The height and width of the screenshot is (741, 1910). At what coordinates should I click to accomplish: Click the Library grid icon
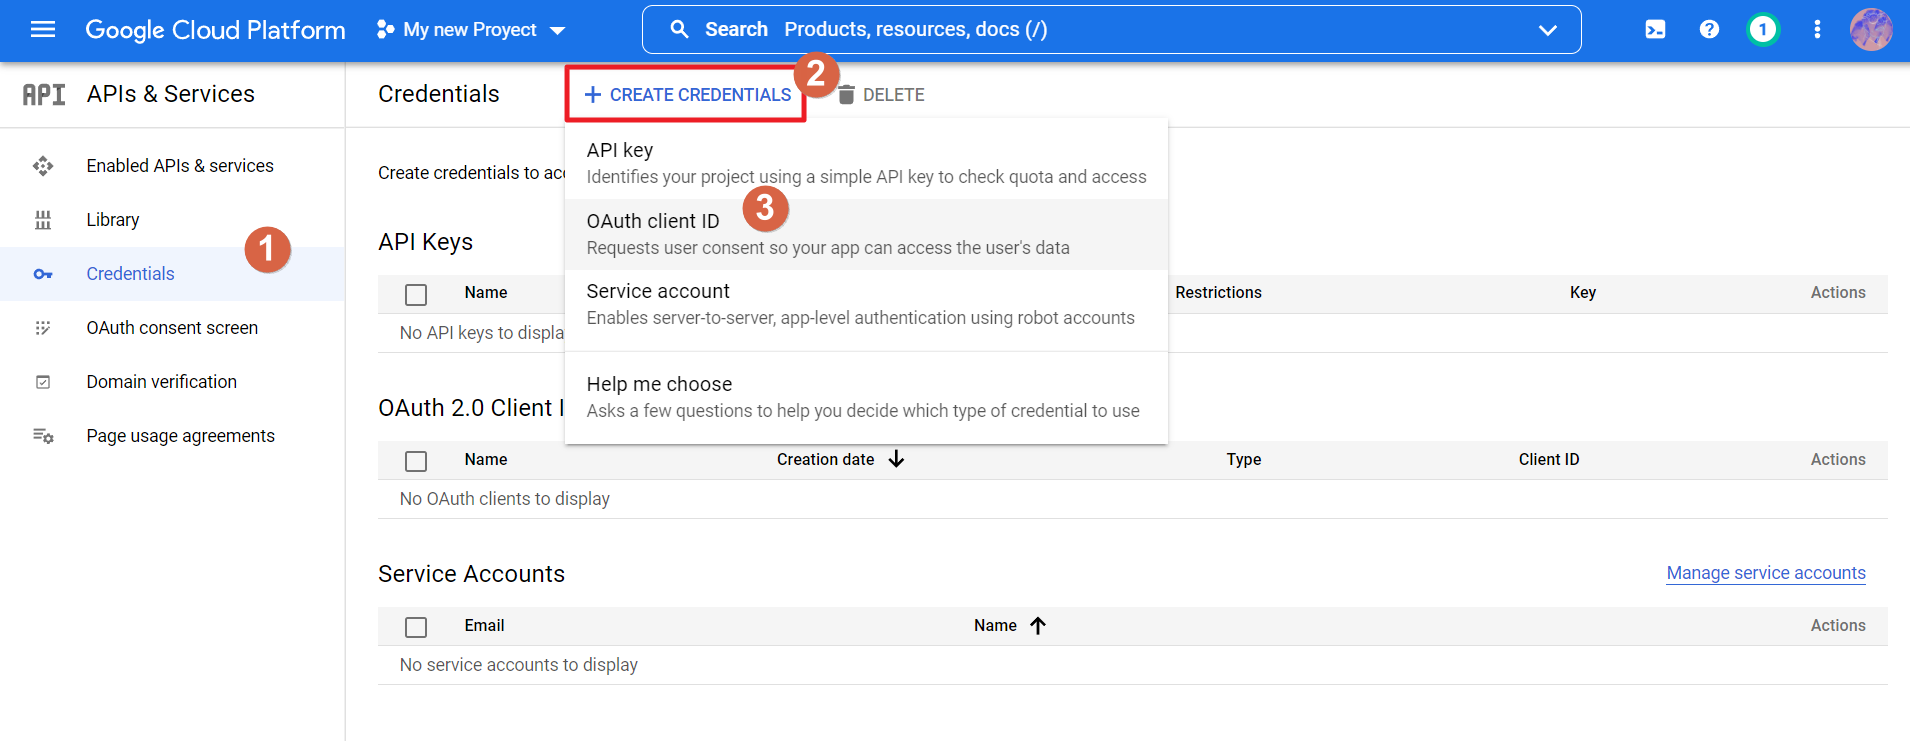(x=43, y=220)
